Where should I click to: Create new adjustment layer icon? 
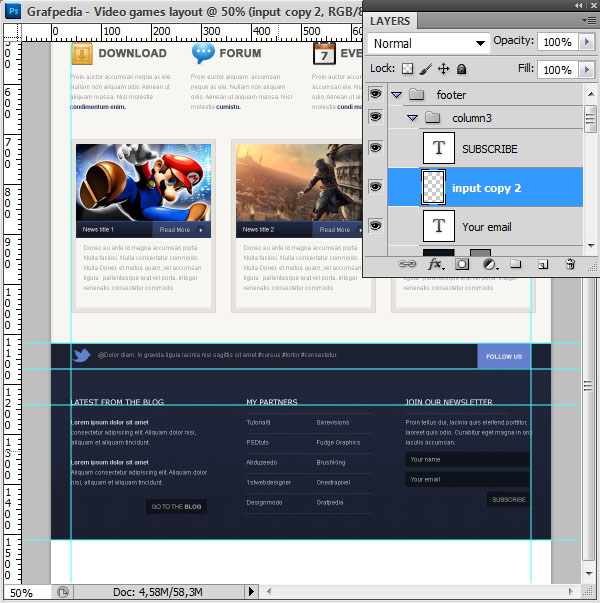(x=490, y=264)
